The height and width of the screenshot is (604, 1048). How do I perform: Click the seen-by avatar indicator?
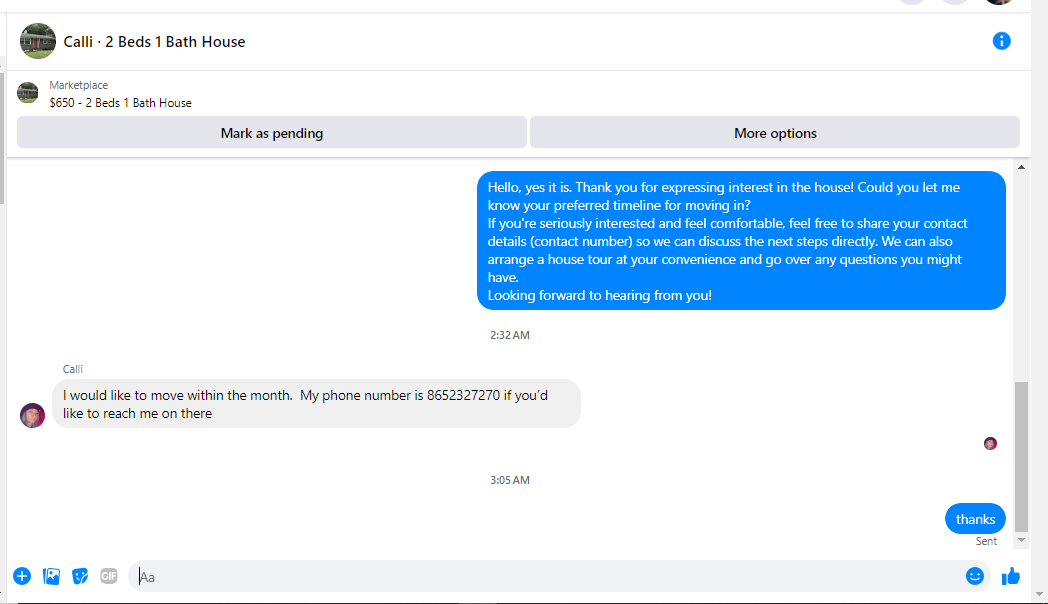tap(991, 444)
